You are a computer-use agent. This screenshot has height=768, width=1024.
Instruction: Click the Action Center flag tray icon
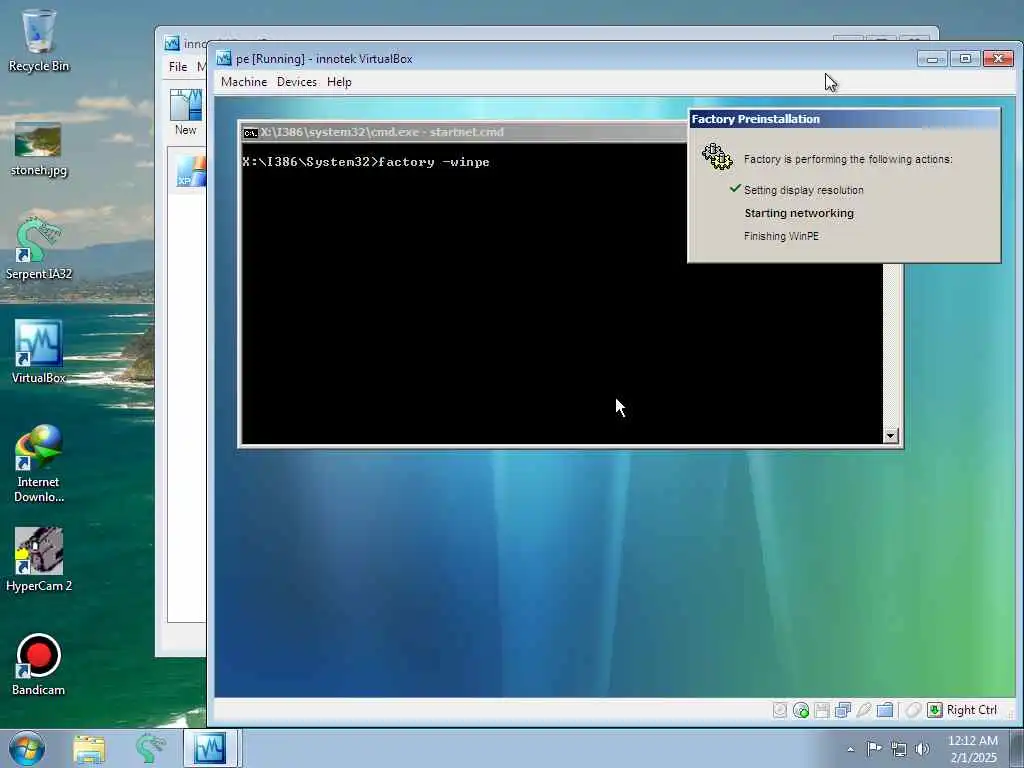click(873, 748)
